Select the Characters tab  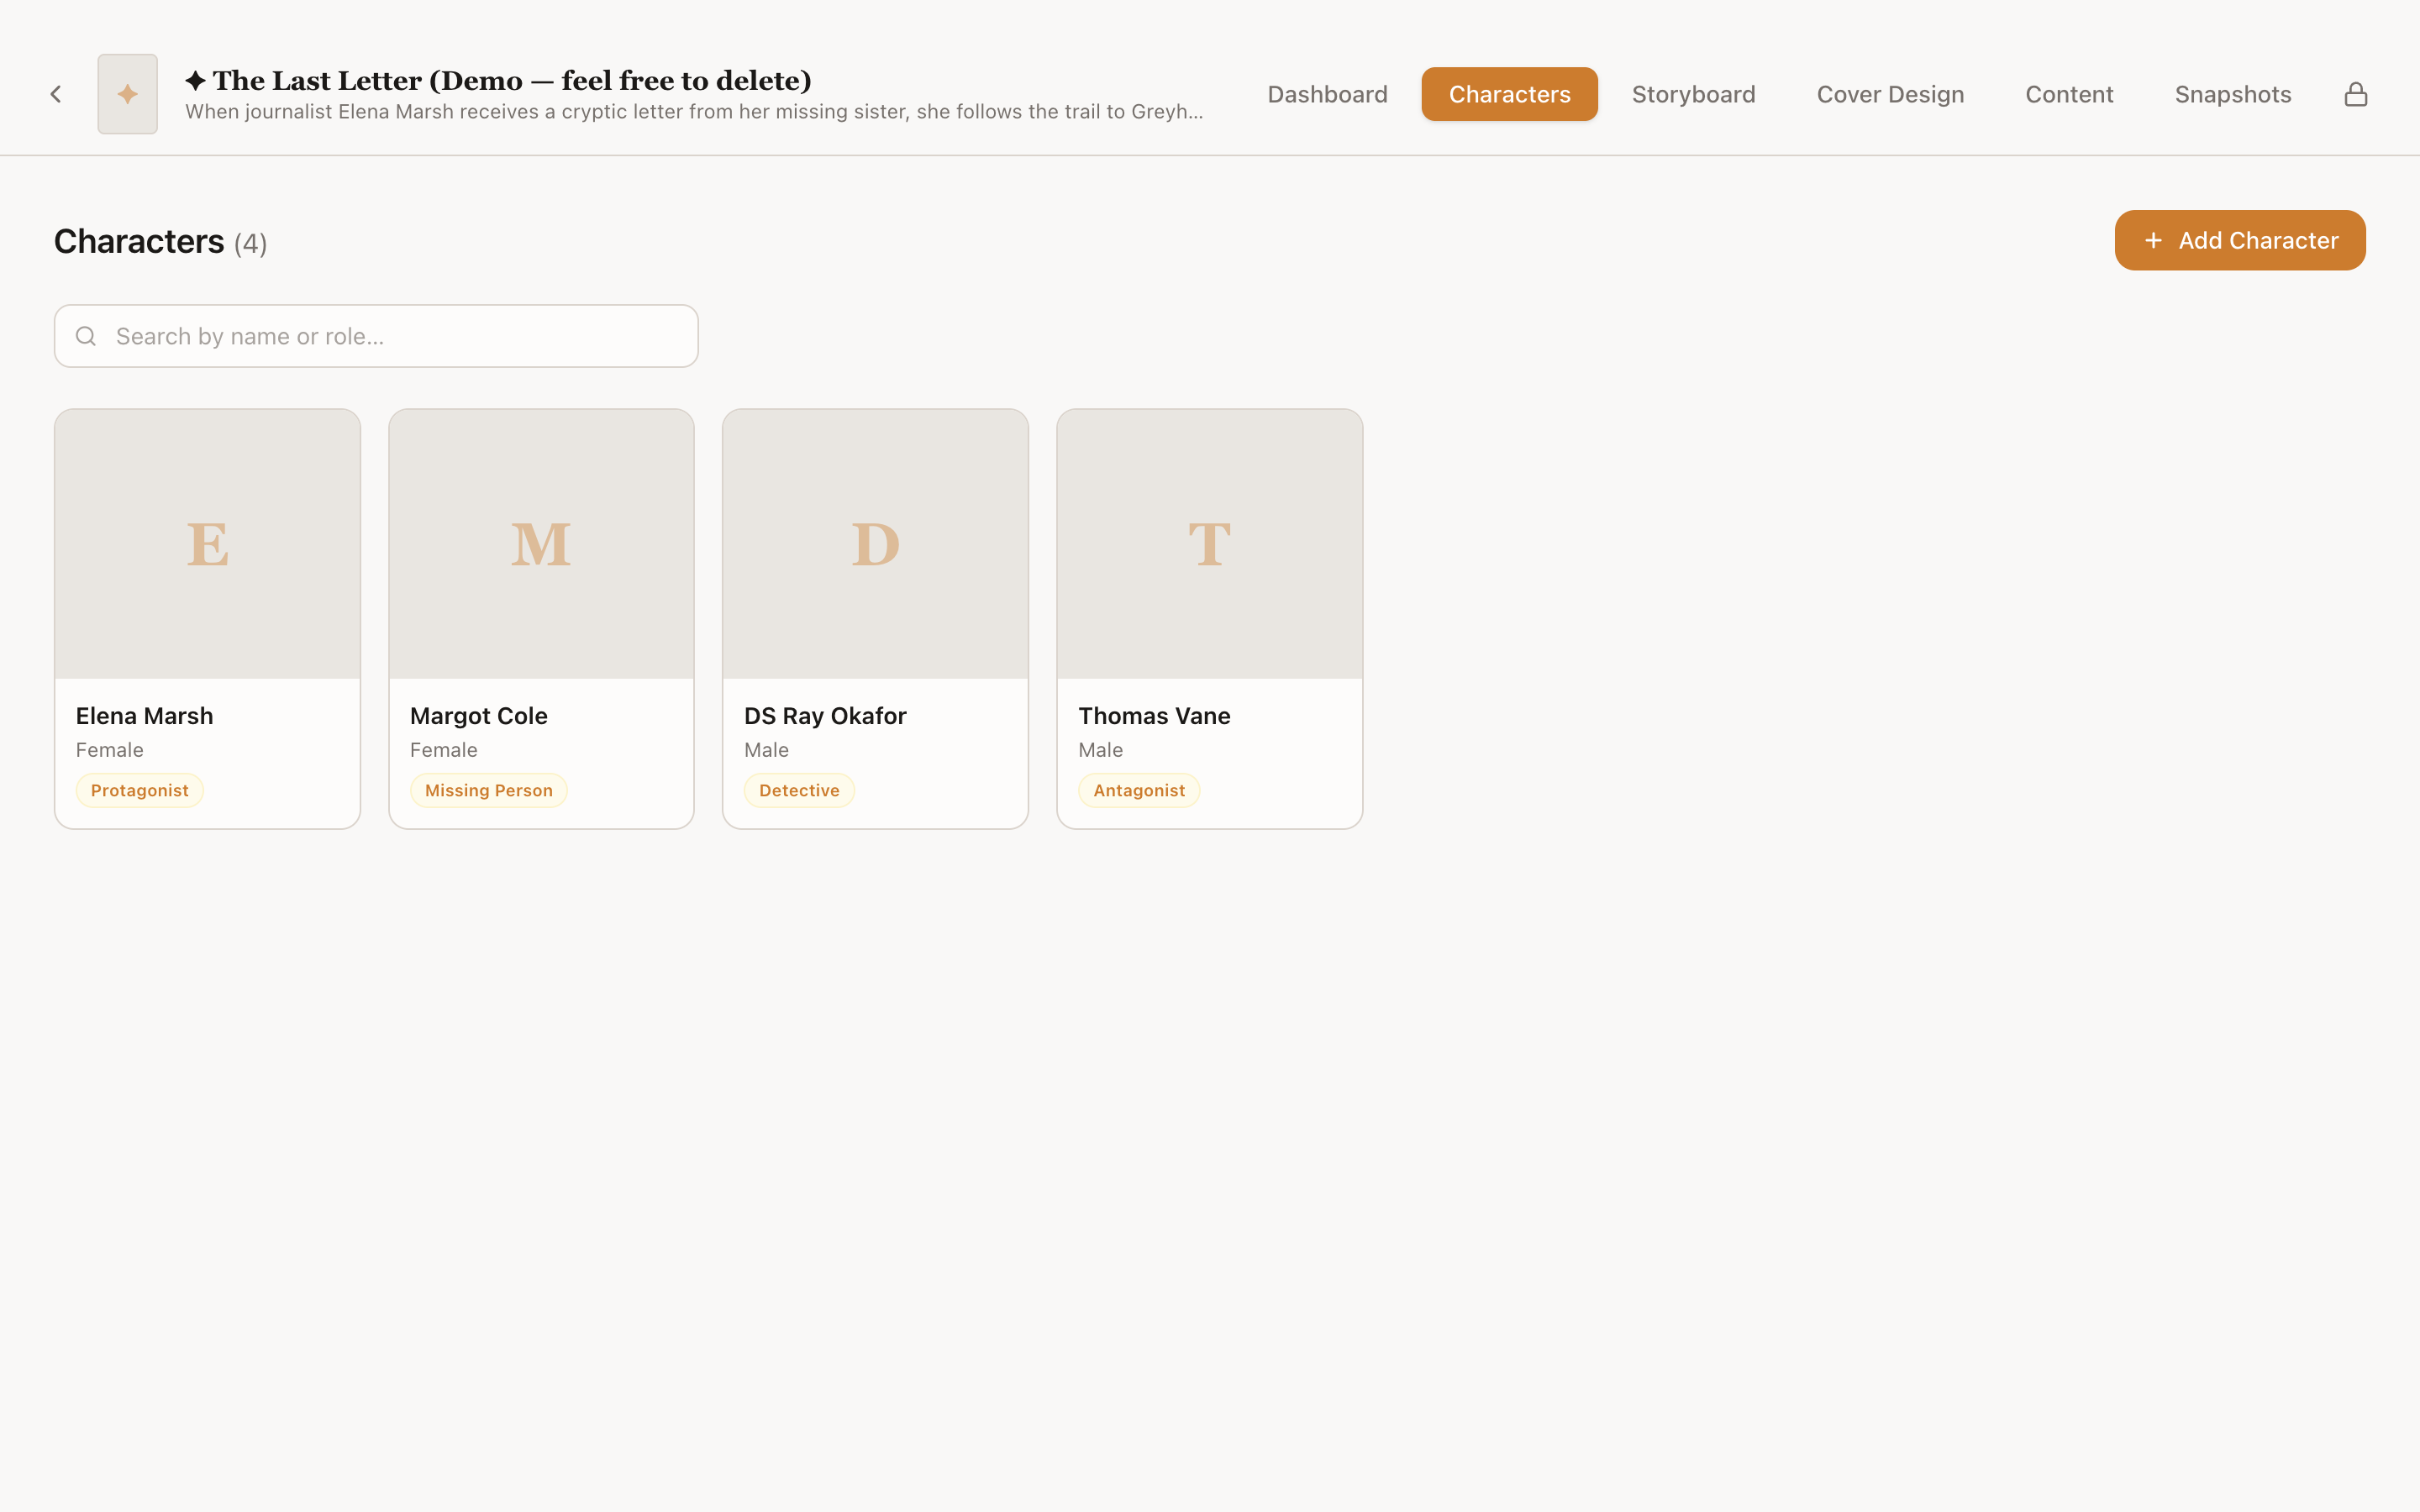click(1509, 93)
